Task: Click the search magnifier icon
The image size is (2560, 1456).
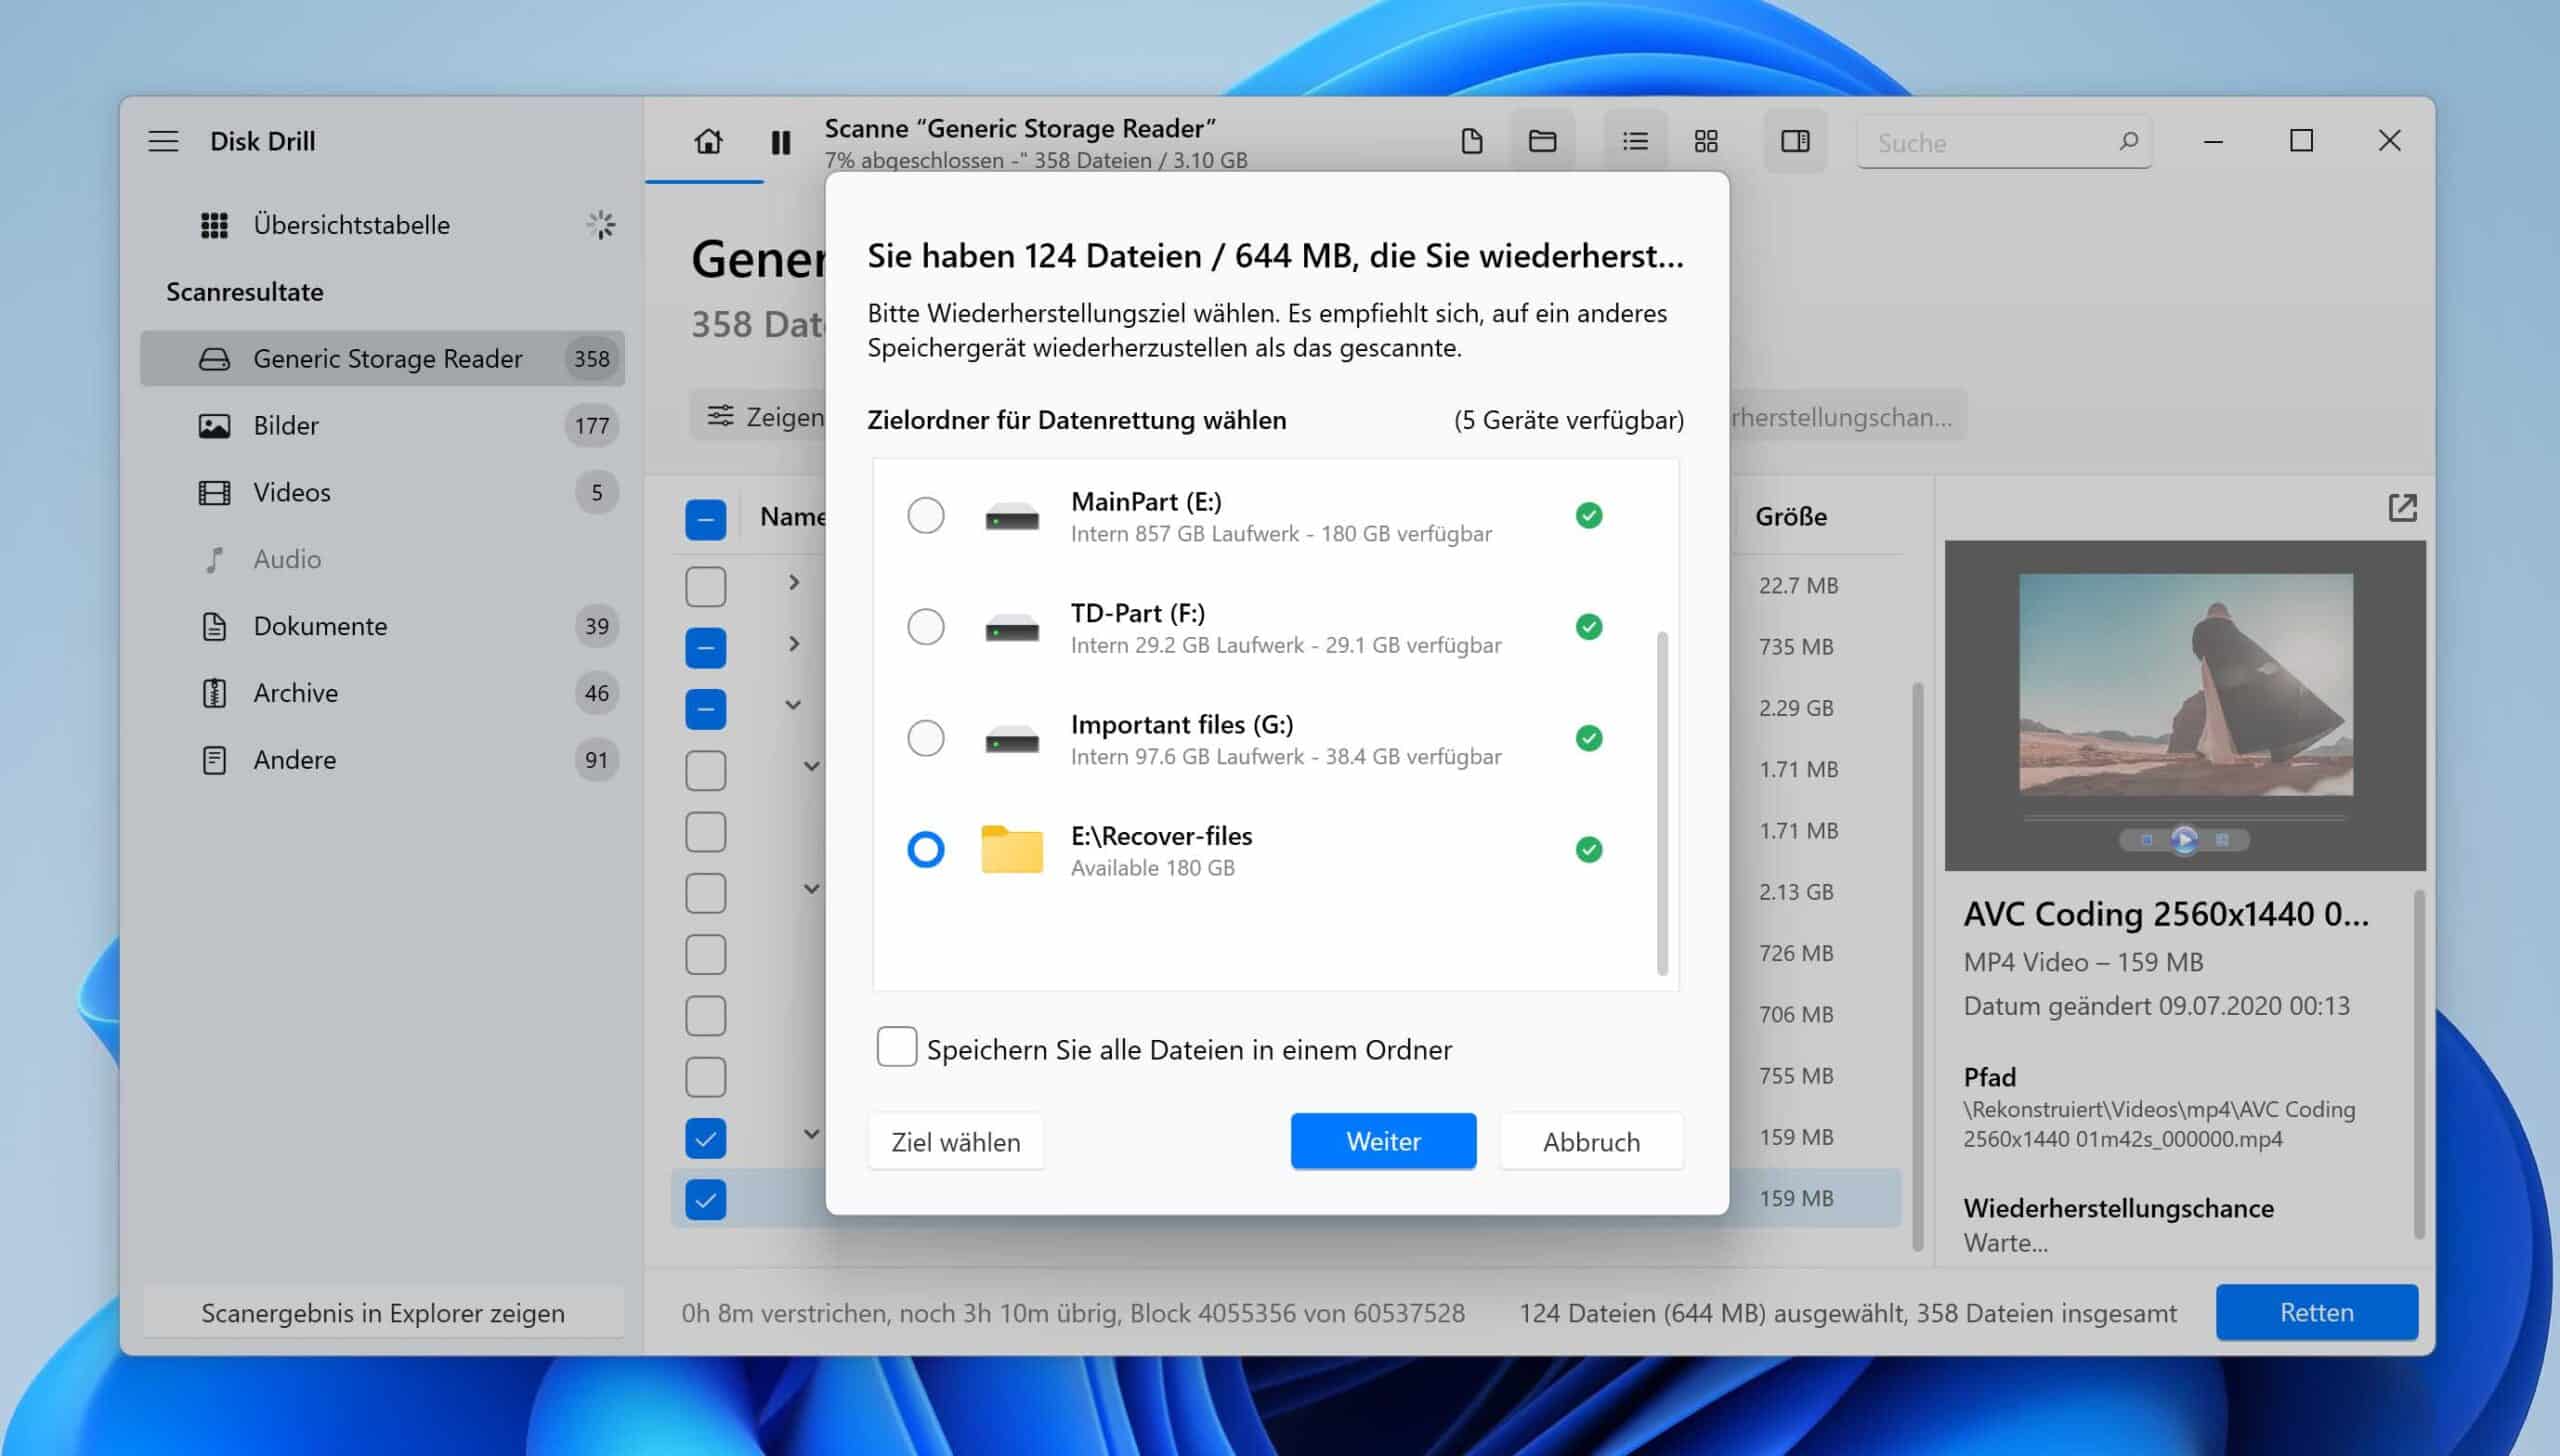Action: [x=2128, y=141]
